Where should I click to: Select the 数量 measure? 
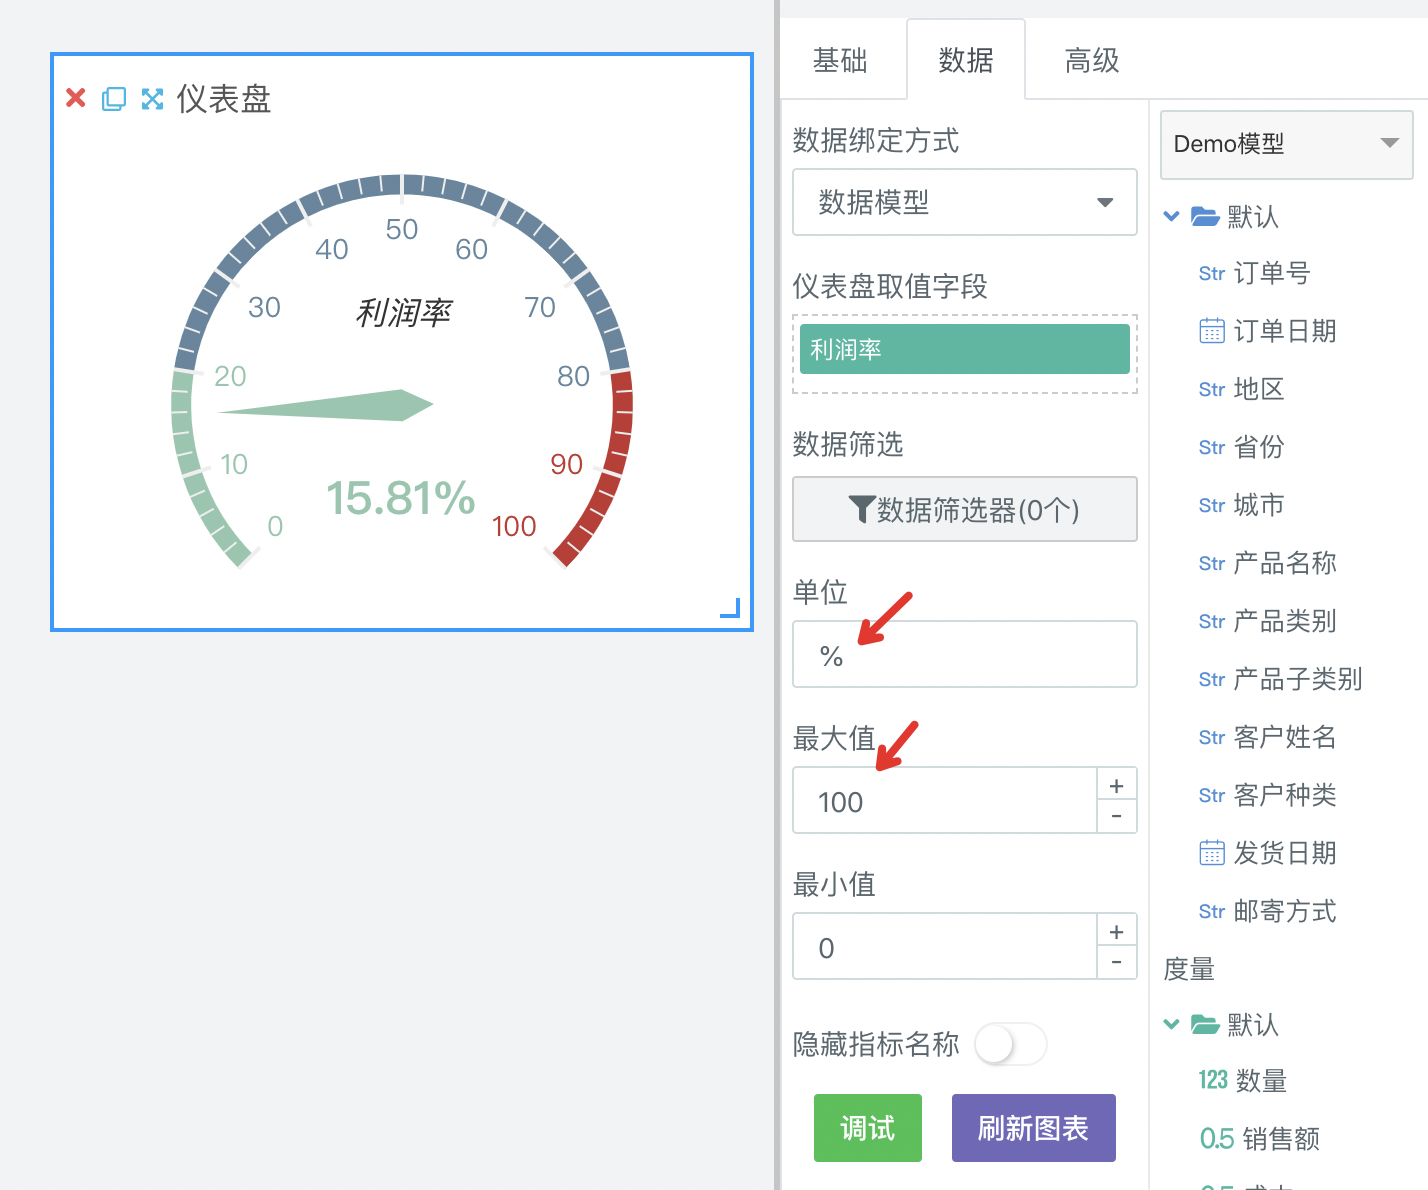pos(1262,1081)
